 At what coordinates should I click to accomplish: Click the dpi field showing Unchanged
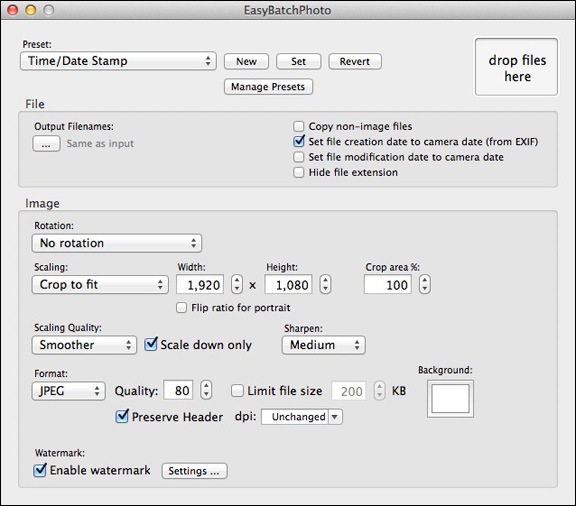(295, 417)
